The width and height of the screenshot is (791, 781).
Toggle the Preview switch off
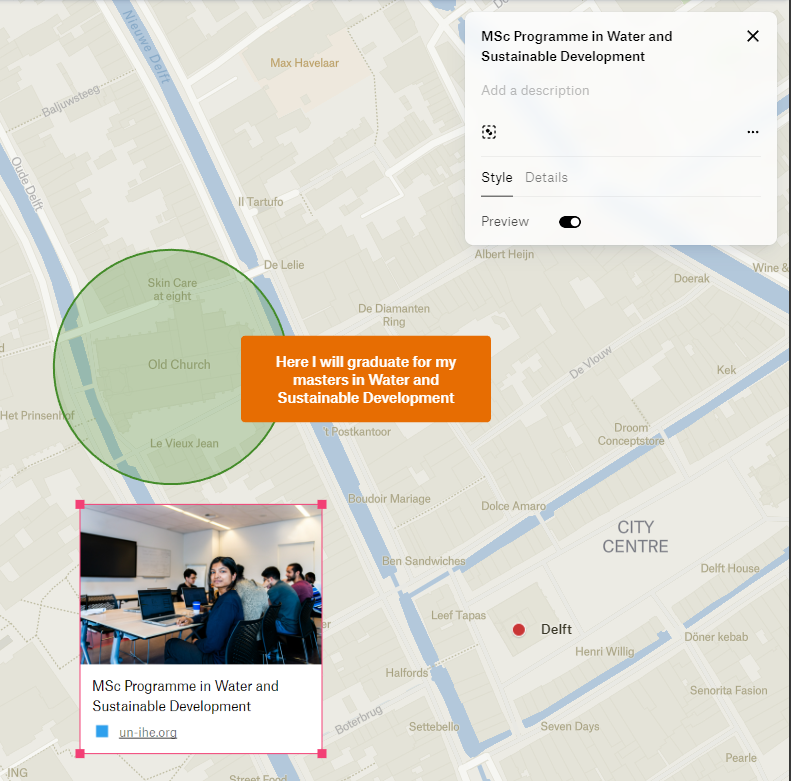coord(570,222)
